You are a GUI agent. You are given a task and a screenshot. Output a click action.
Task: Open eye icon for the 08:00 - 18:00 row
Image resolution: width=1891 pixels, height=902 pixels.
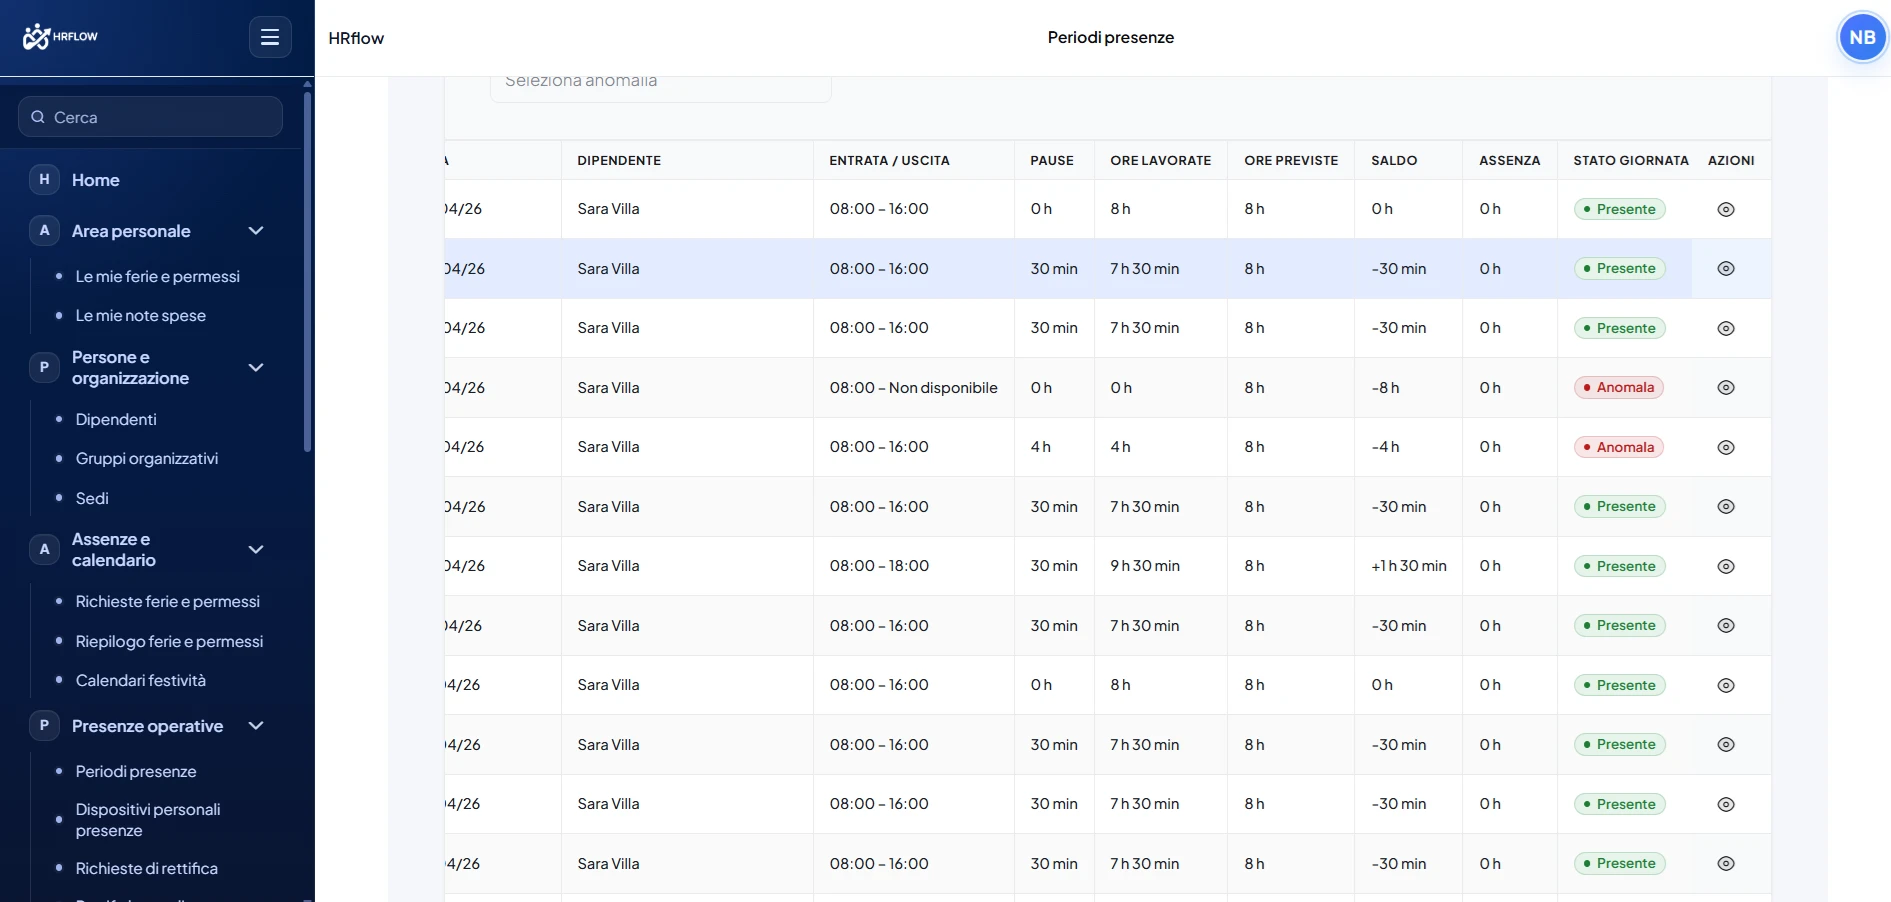coord(1726,566)
